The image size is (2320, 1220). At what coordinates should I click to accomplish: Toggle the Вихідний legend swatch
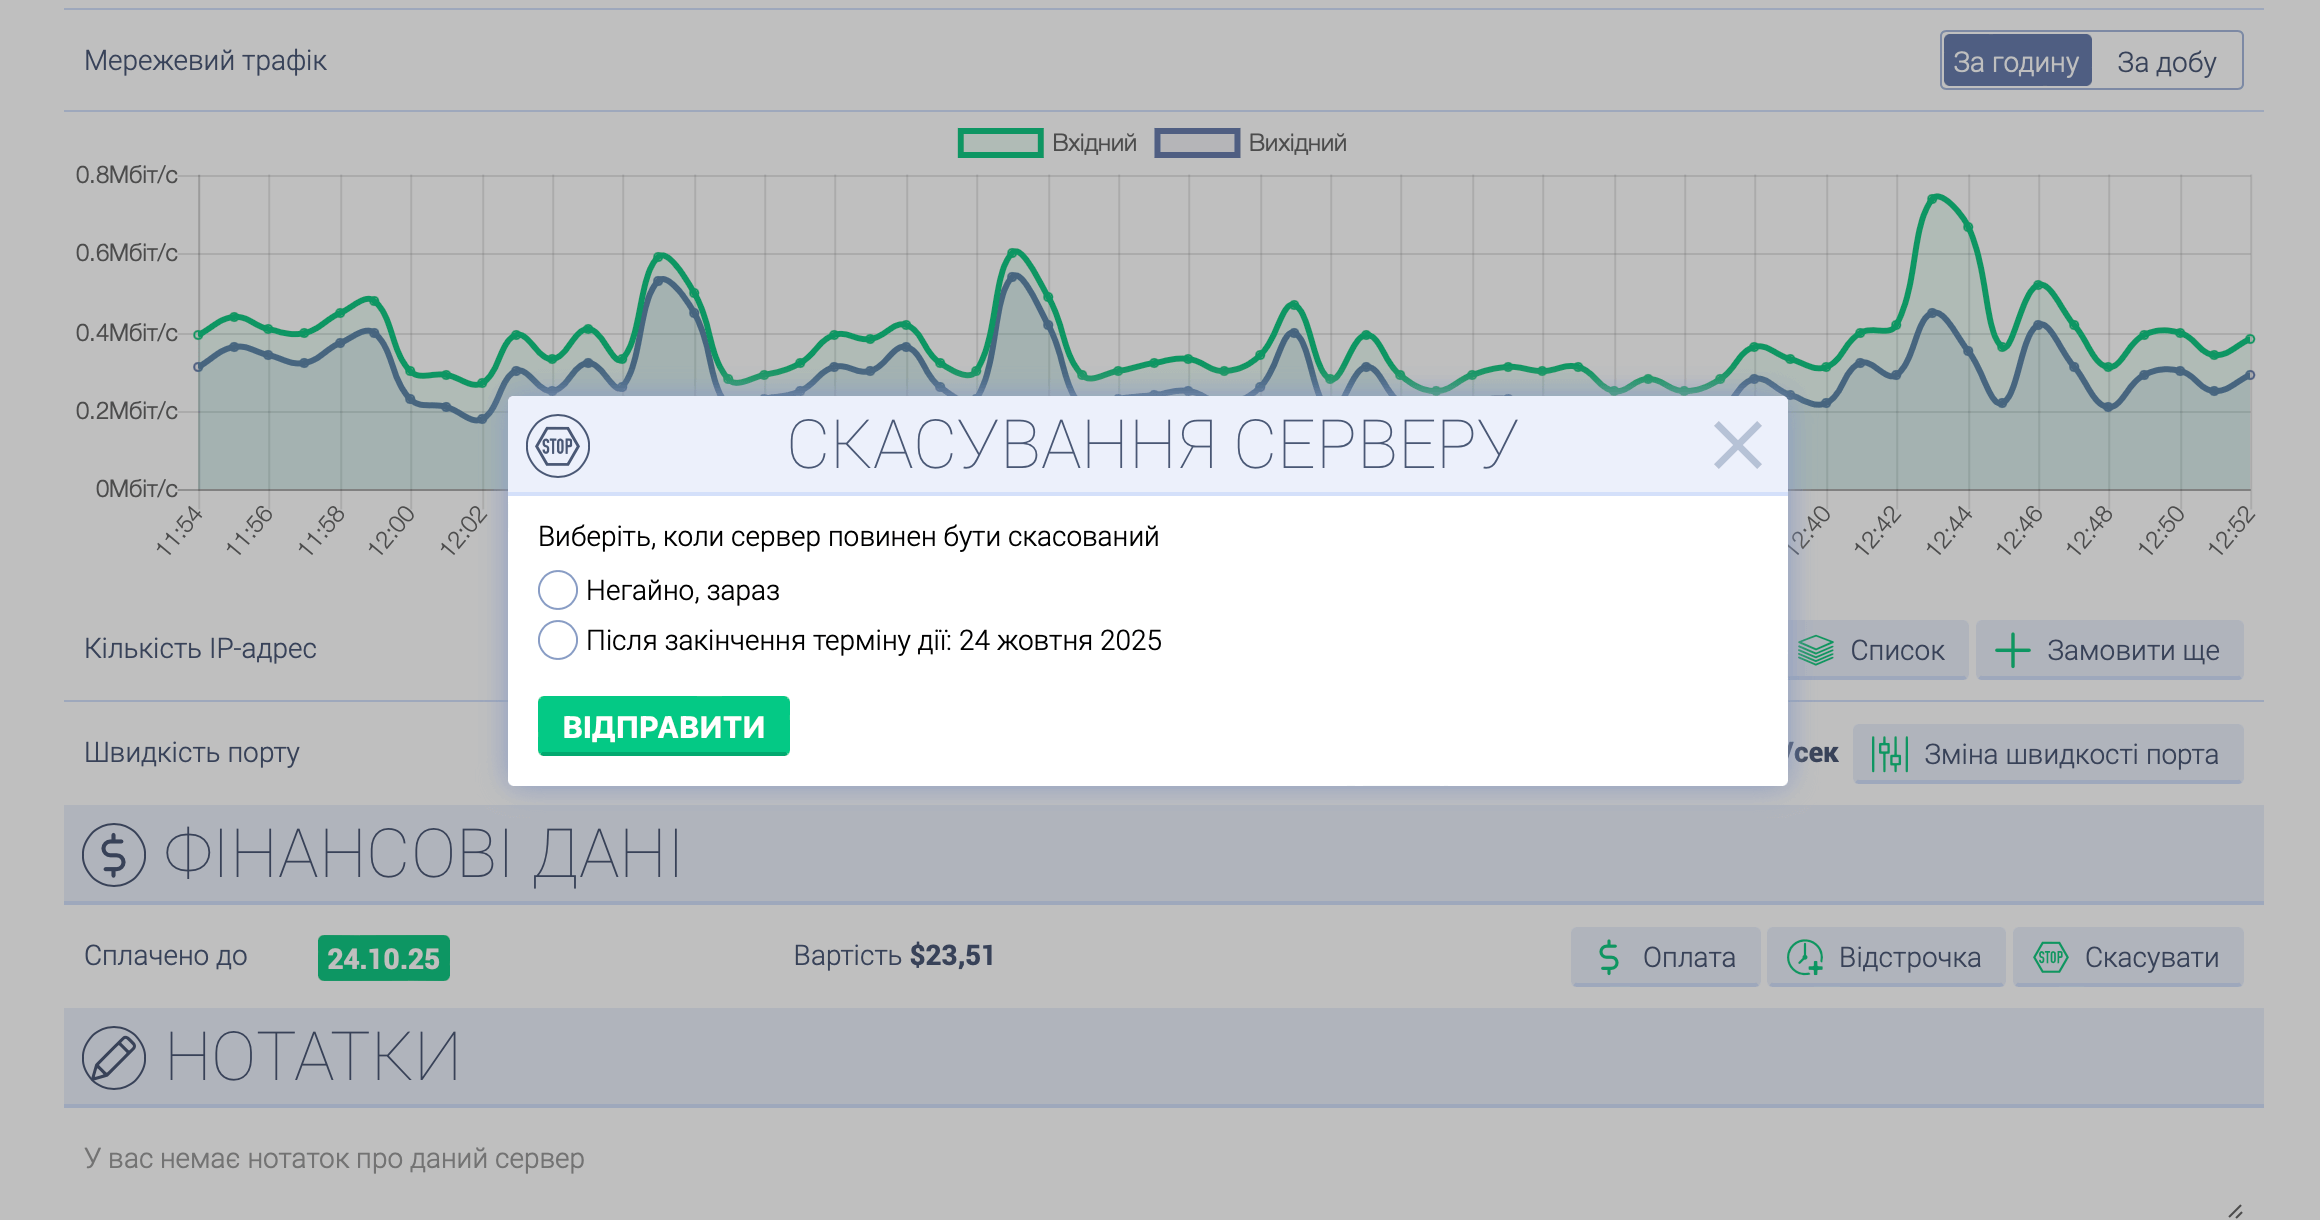[1197, 143]
